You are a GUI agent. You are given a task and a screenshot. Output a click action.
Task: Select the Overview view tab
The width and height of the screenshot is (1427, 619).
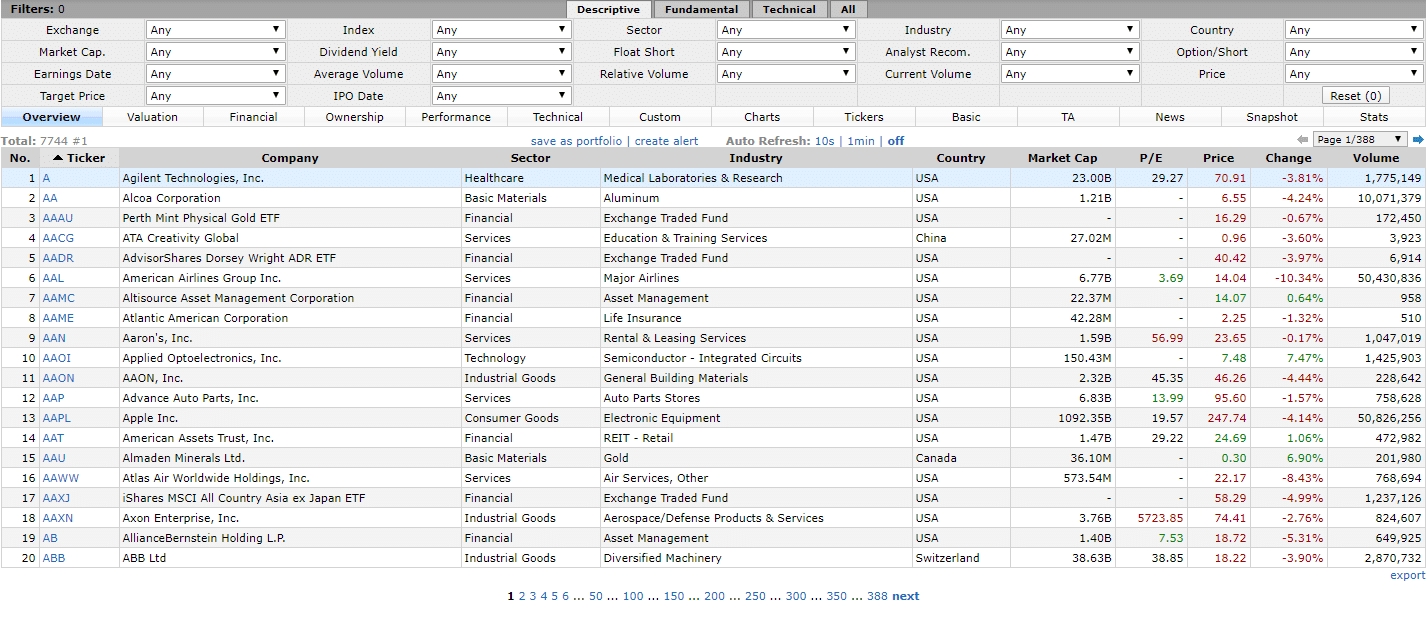(51, 117)
